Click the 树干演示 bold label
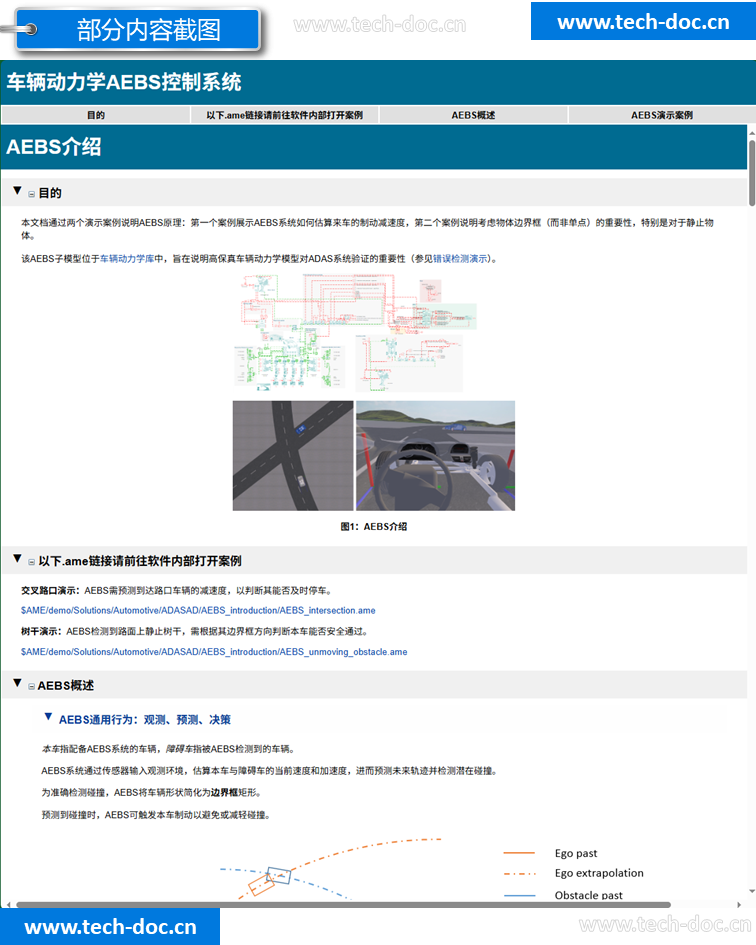The height and width of the screenshot is (945, 756). click(42, 632)
